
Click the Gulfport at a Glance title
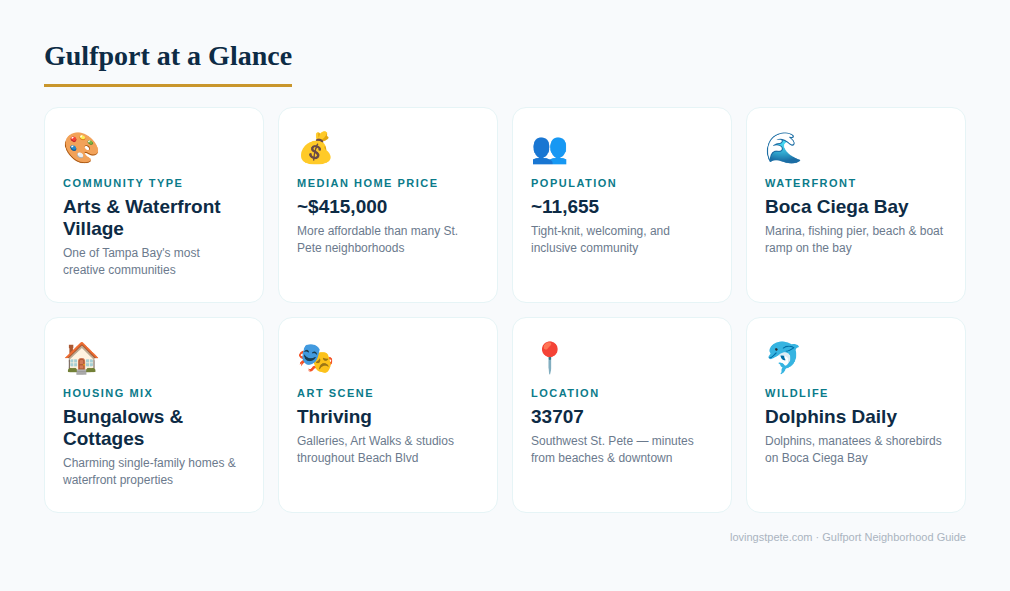click(x=168, y=56)
